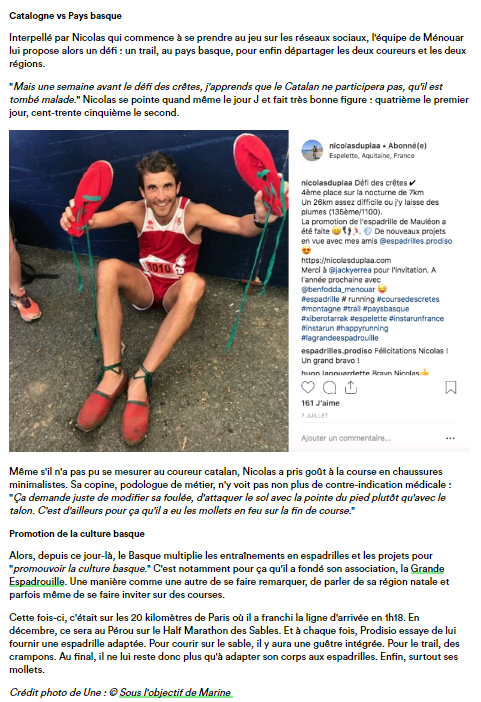This screenshot has height=702, width=481.
Task: Open the @benfodda_menouar mention
Action: pyautogui.click(x=338, y=289)
